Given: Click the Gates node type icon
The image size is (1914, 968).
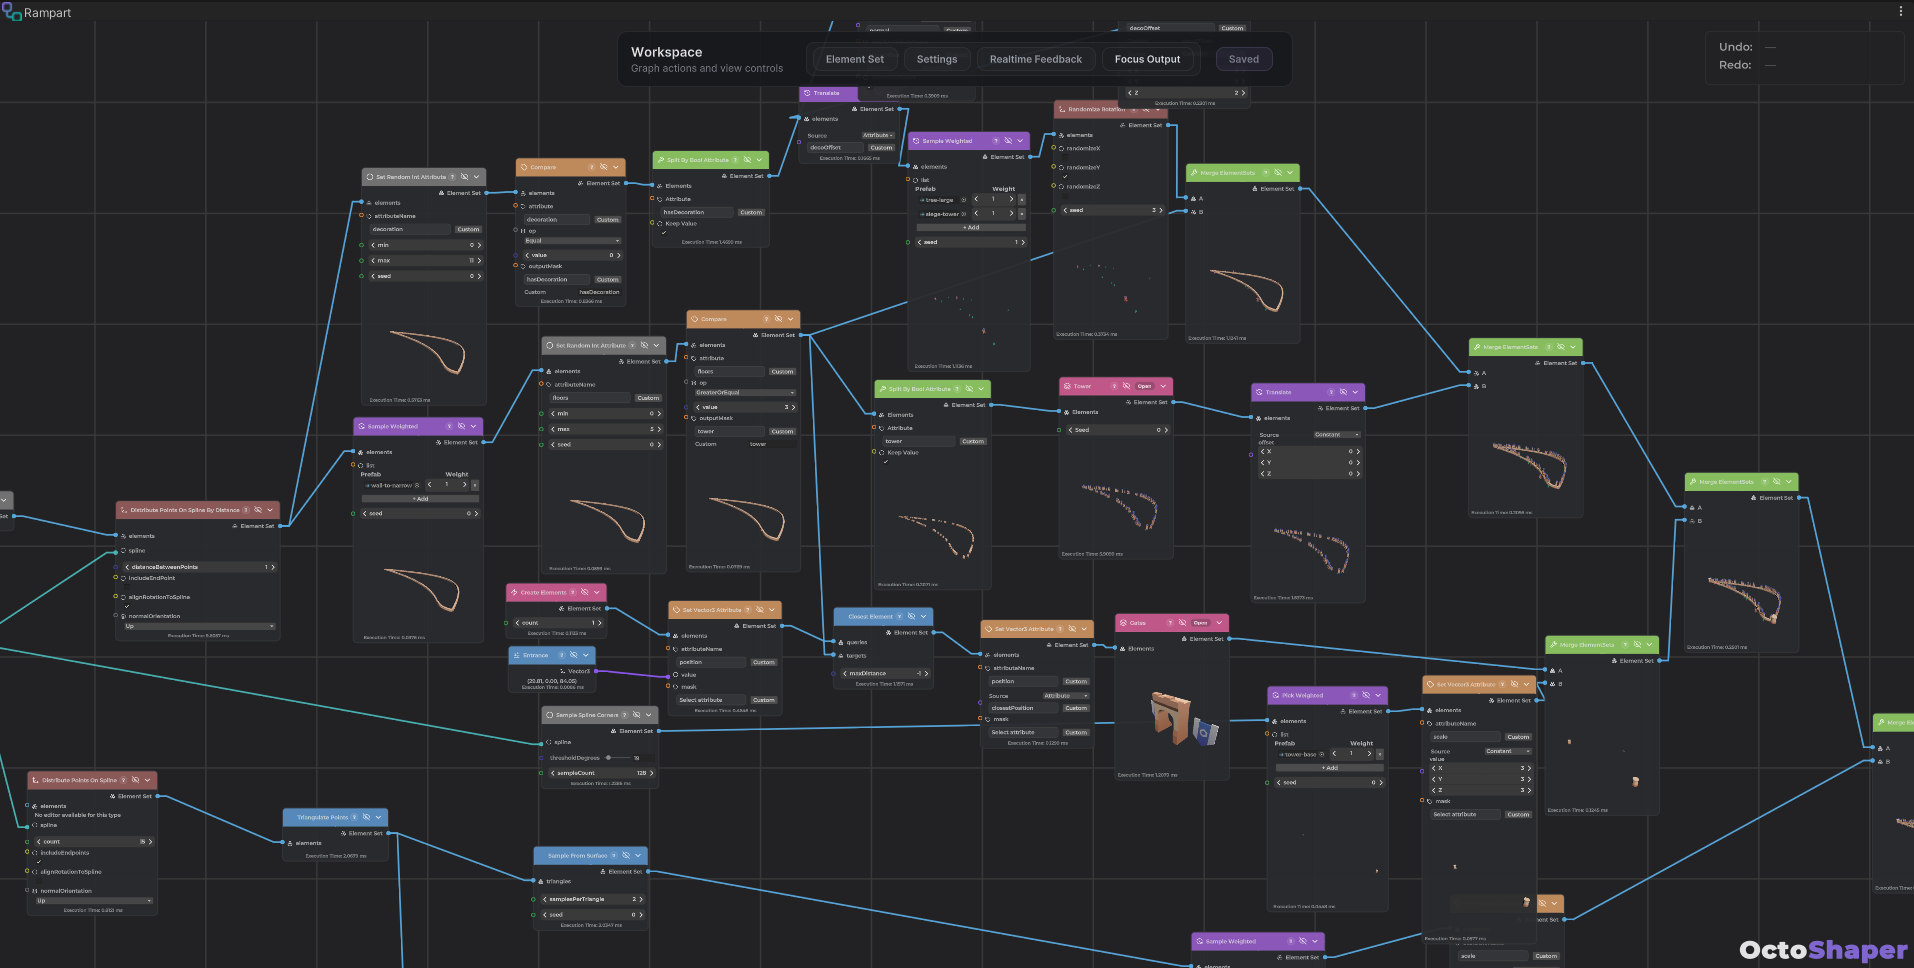Looking at the screenshot, I should [1123, 622].
